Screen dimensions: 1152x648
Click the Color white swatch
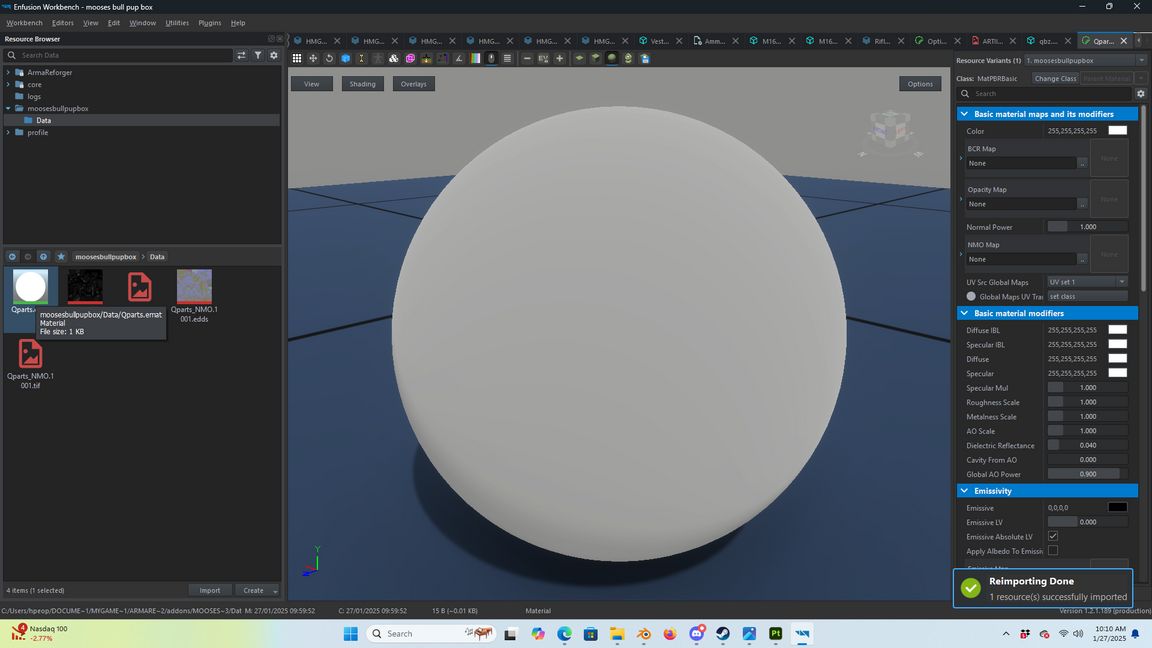click(x=1117, y=131)
